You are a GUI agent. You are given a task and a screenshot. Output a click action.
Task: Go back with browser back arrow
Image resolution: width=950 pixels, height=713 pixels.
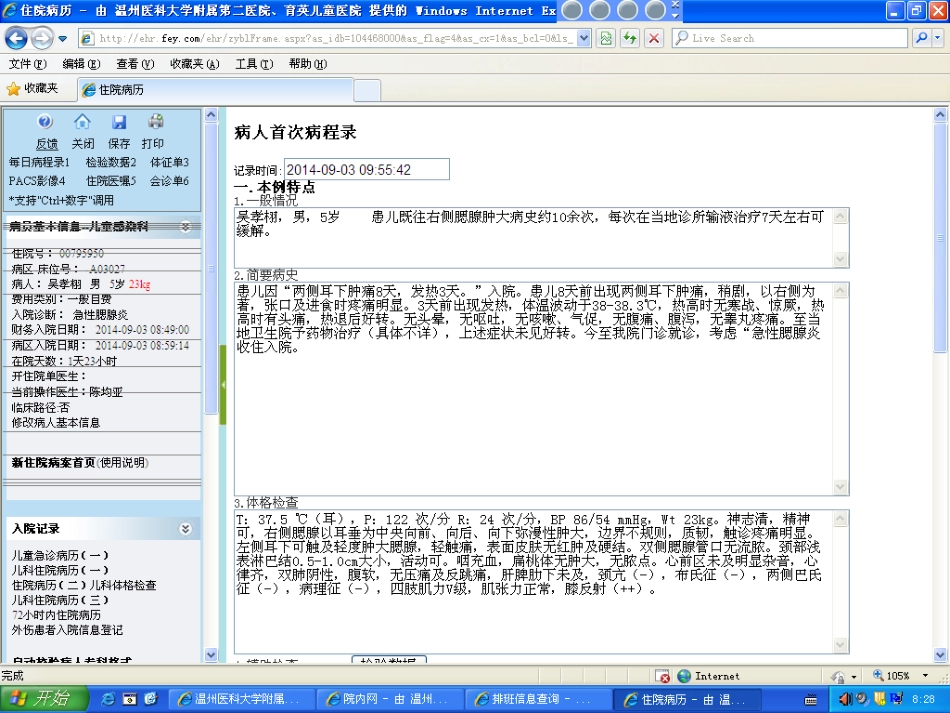[x=16, y=39]
